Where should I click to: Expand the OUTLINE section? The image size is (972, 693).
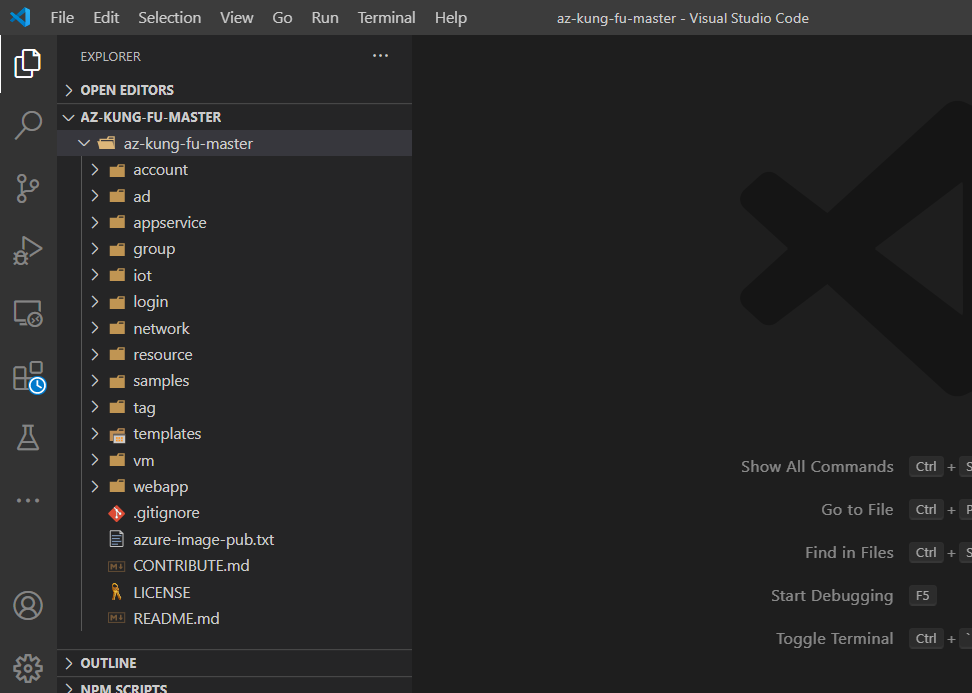pyautogui.click(x=108, y=663)
